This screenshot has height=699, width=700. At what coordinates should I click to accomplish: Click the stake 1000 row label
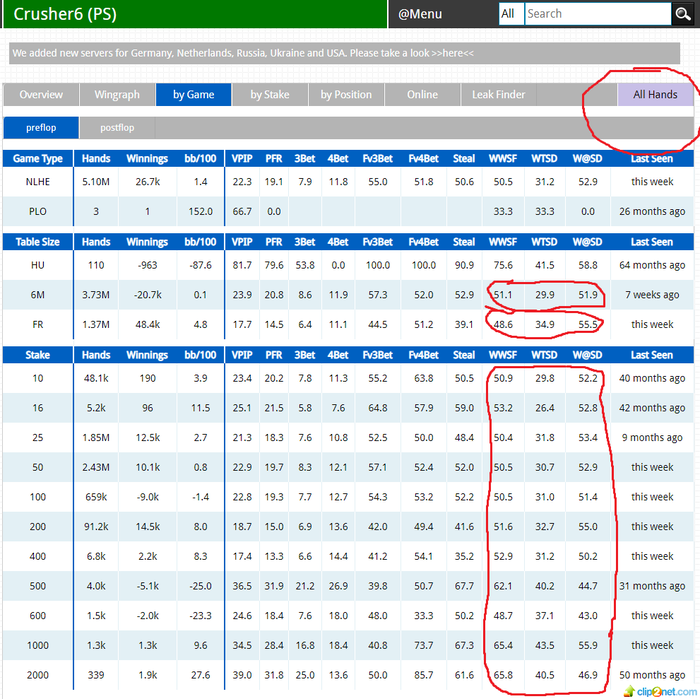(38, 645)
